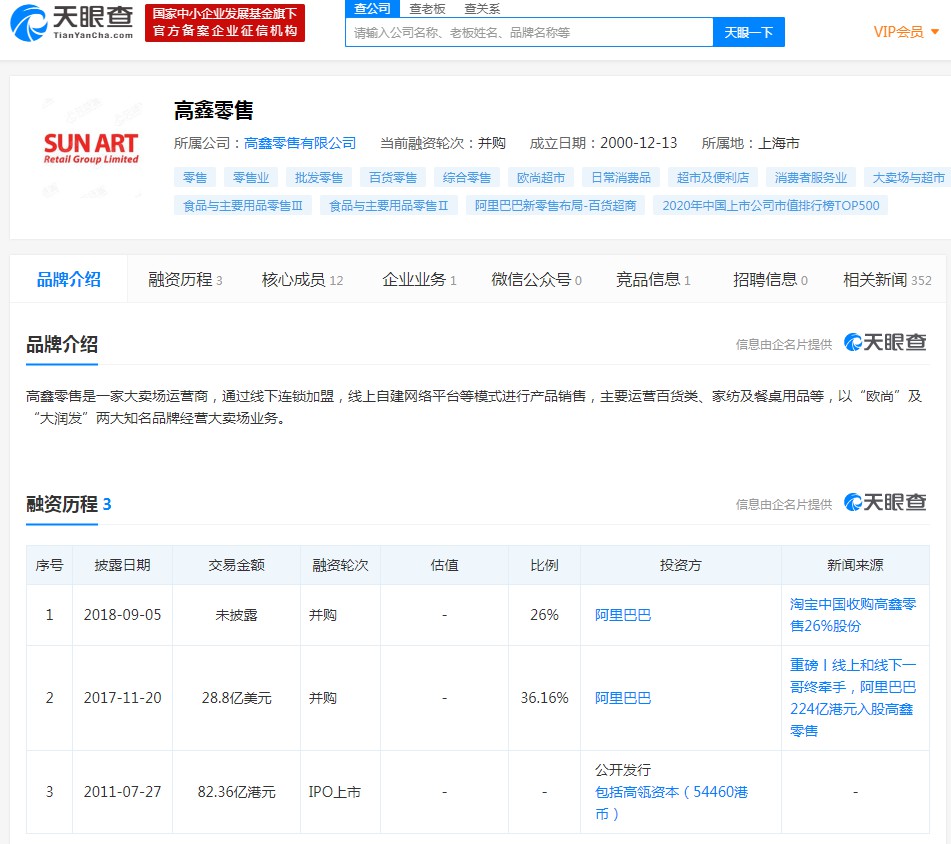Click the 投资方 column header

pos(680,565)
